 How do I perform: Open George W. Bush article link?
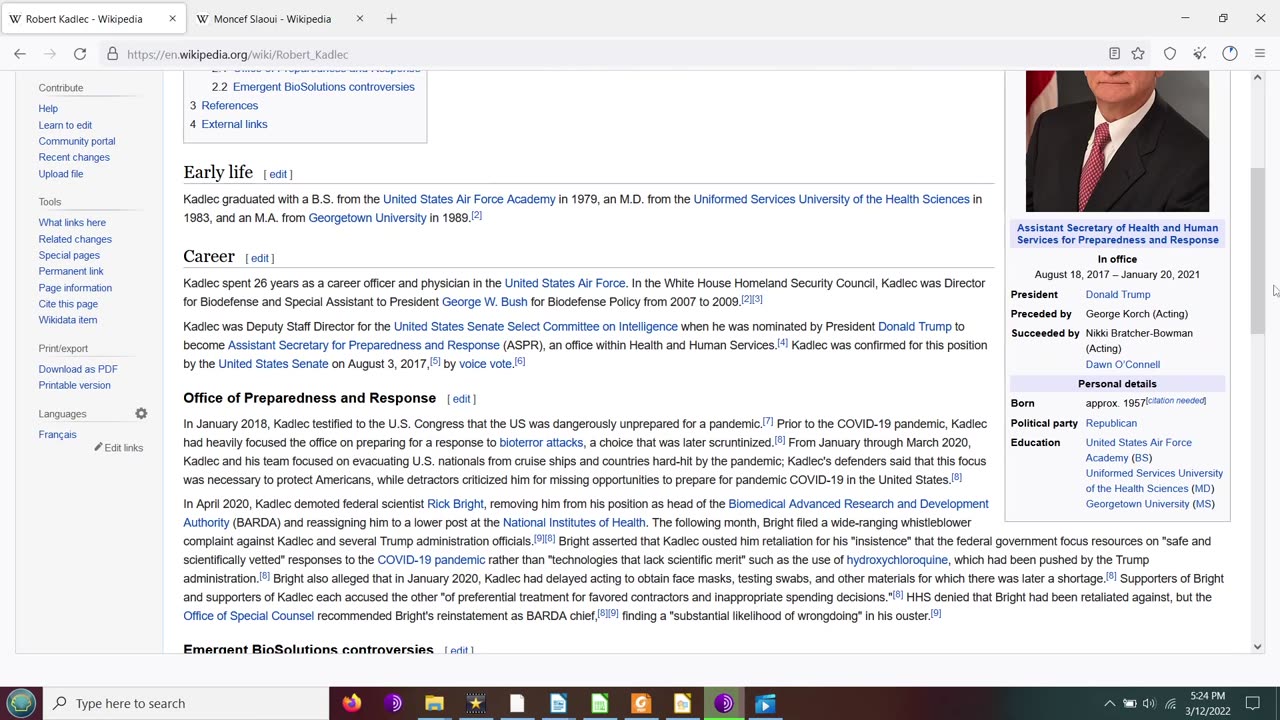click(484, 301)
